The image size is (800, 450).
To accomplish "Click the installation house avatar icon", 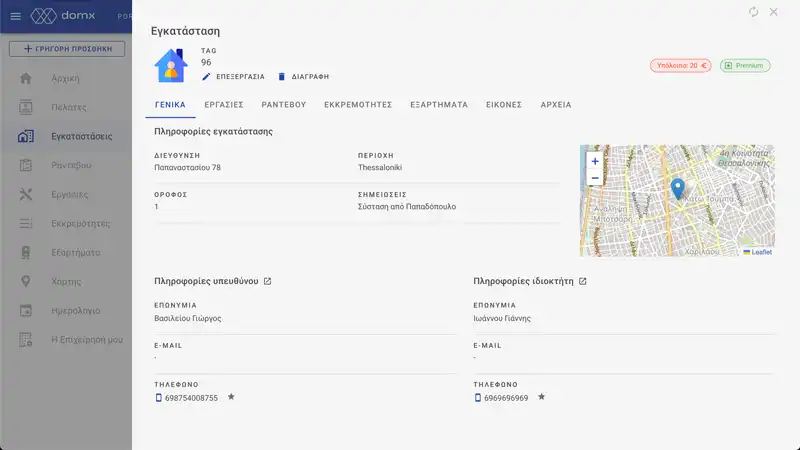I will (x=170, y=66).
